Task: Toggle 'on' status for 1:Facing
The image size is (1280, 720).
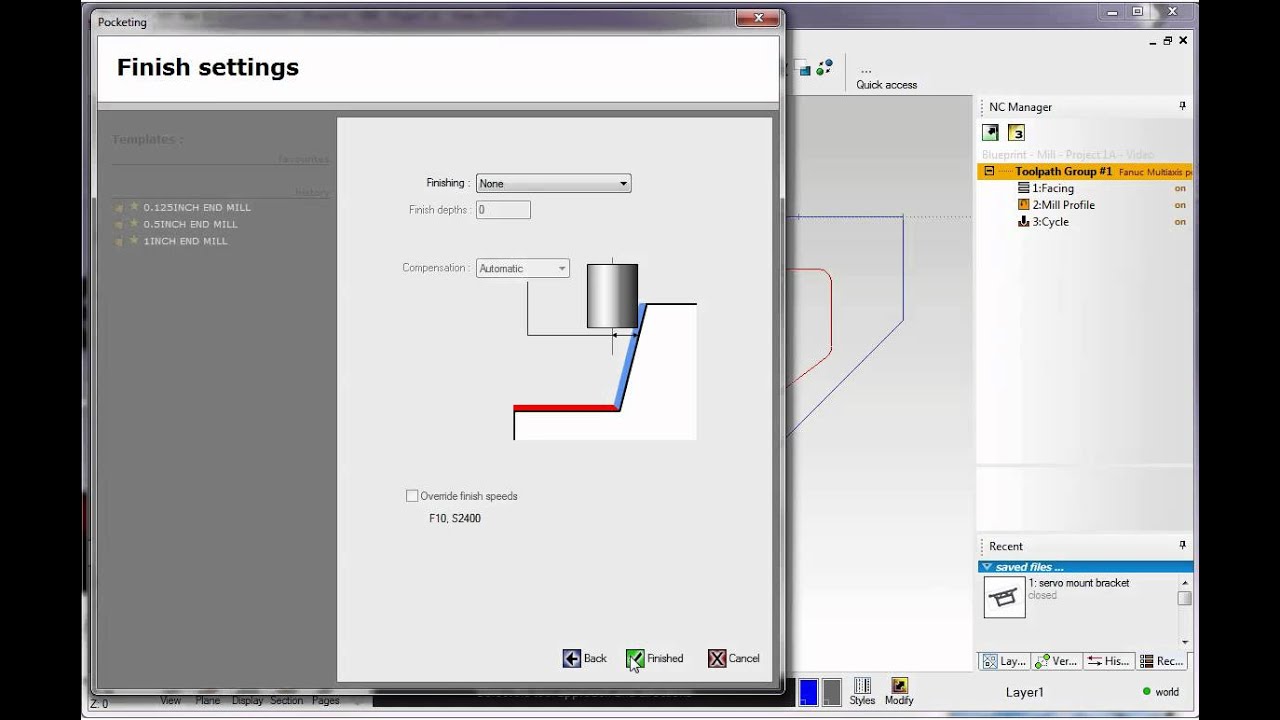Action: pos(1180,188)
